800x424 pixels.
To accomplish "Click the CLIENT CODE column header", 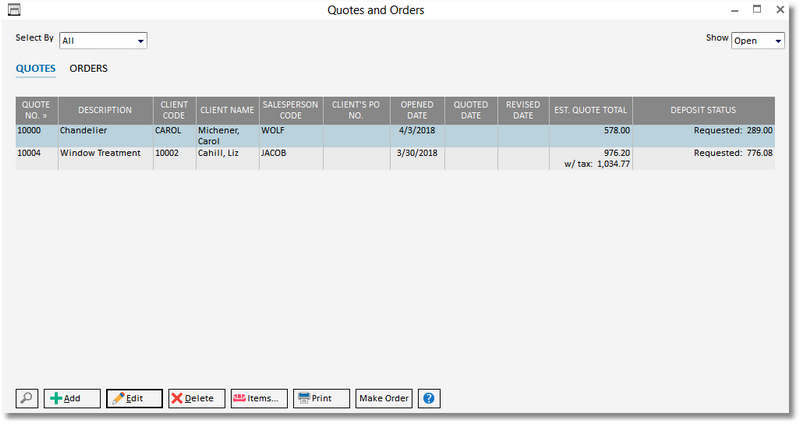I will (x=174, y=110).
